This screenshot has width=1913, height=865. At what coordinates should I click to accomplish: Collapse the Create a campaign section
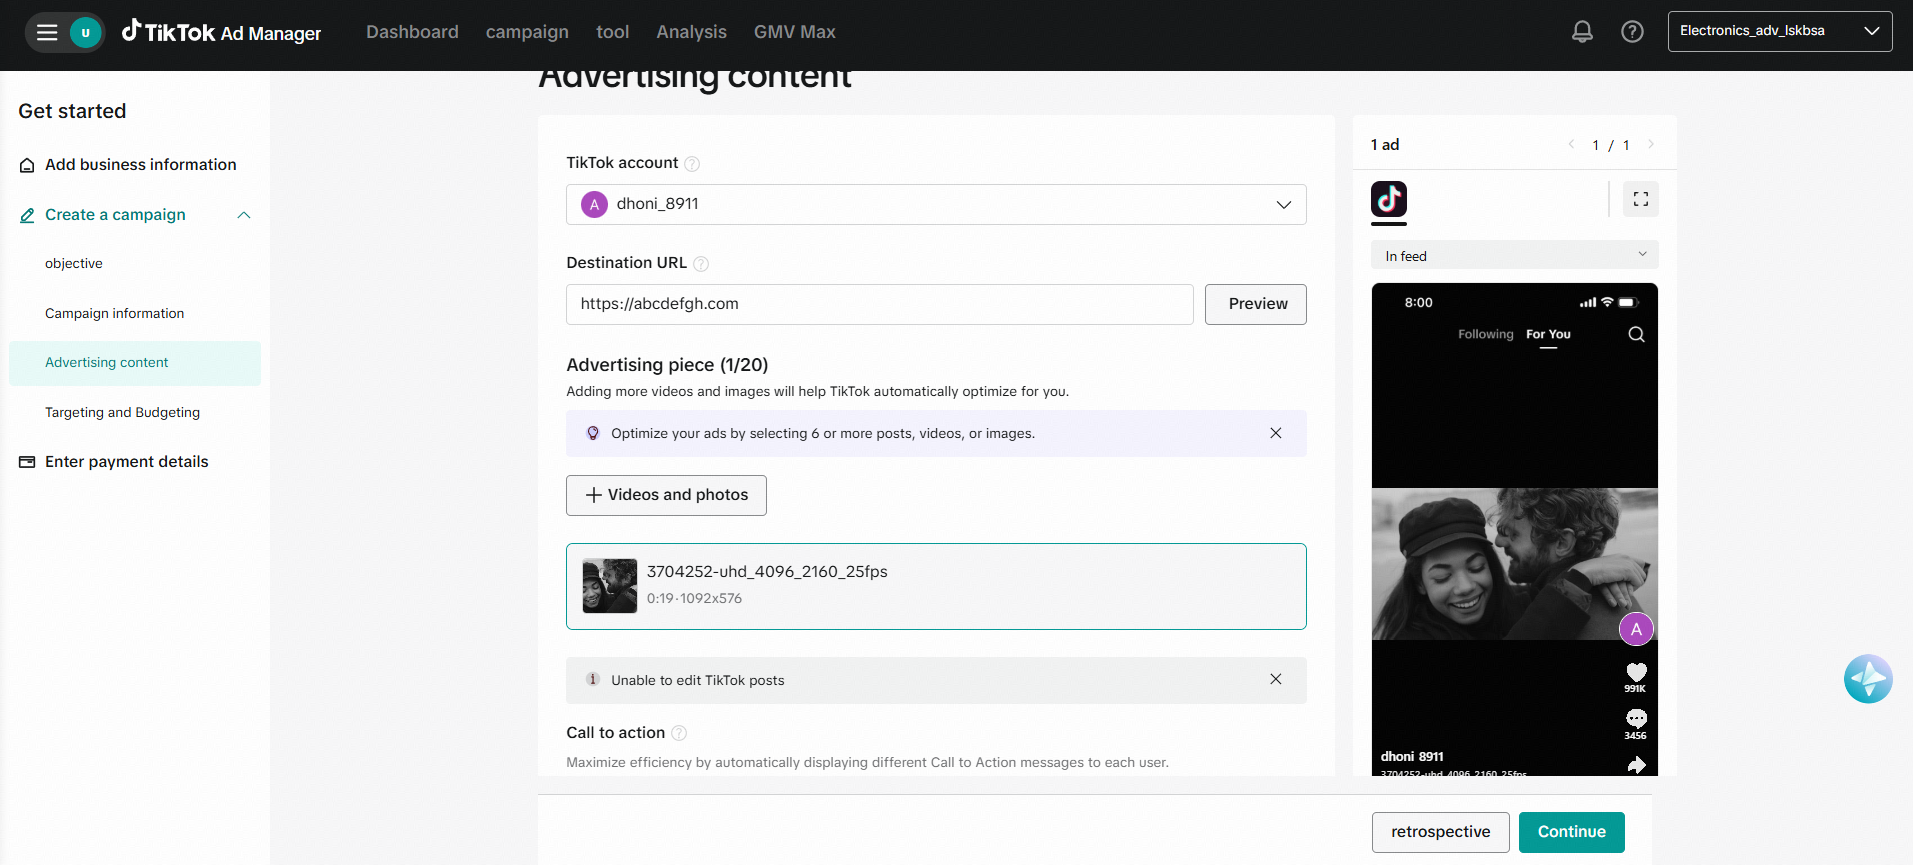[243, 215]
